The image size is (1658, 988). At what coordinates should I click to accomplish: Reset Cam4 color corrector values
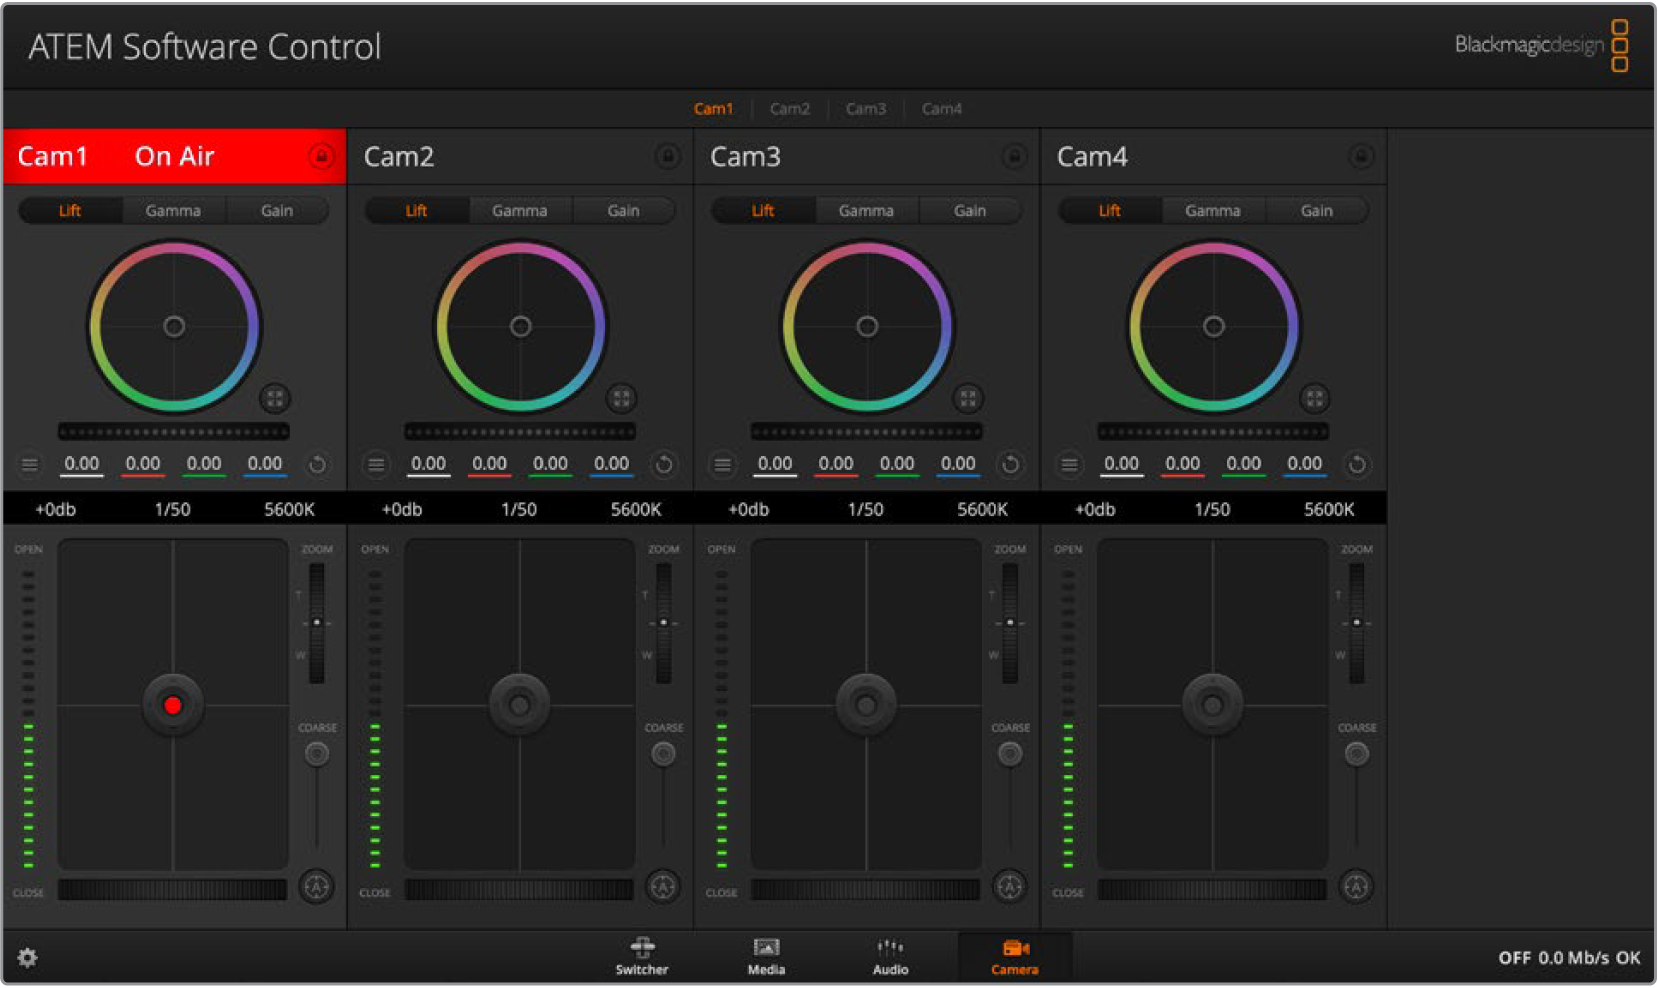click(1356, 464)
